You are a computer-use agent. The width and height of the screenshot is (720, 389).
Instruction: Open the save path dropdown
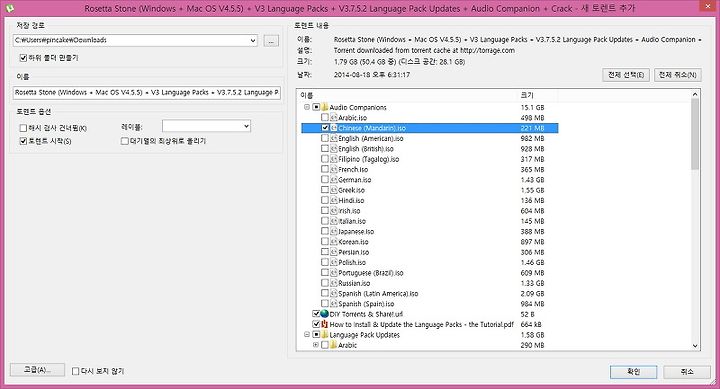click(x=253, y=40)
